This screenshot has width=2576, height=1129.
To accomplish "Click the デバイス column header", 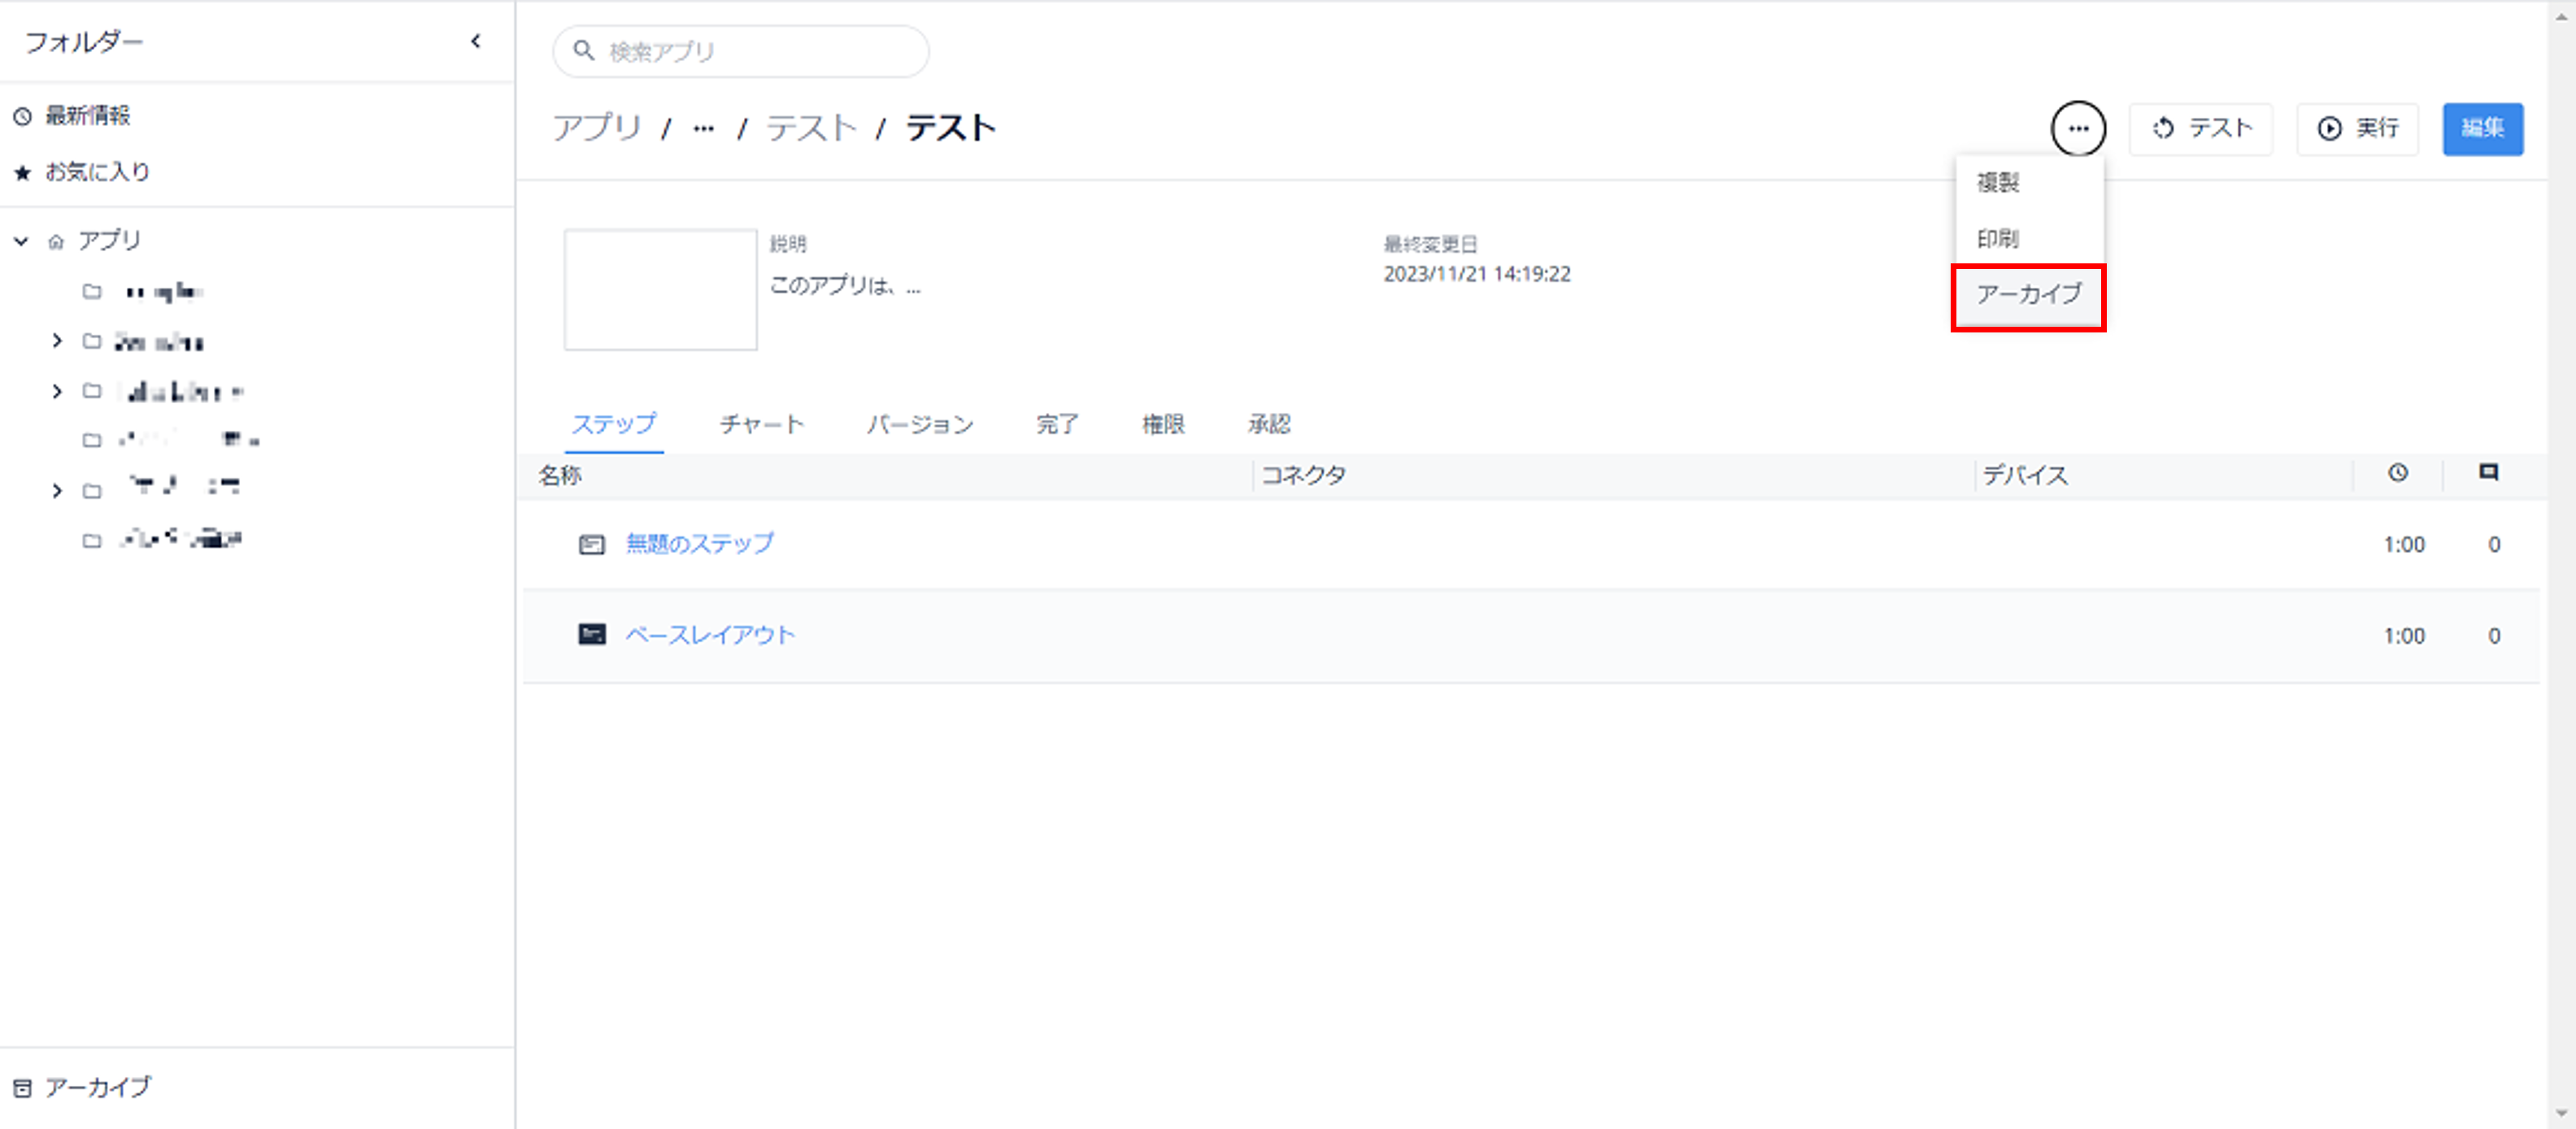I will pos(2025,475).
